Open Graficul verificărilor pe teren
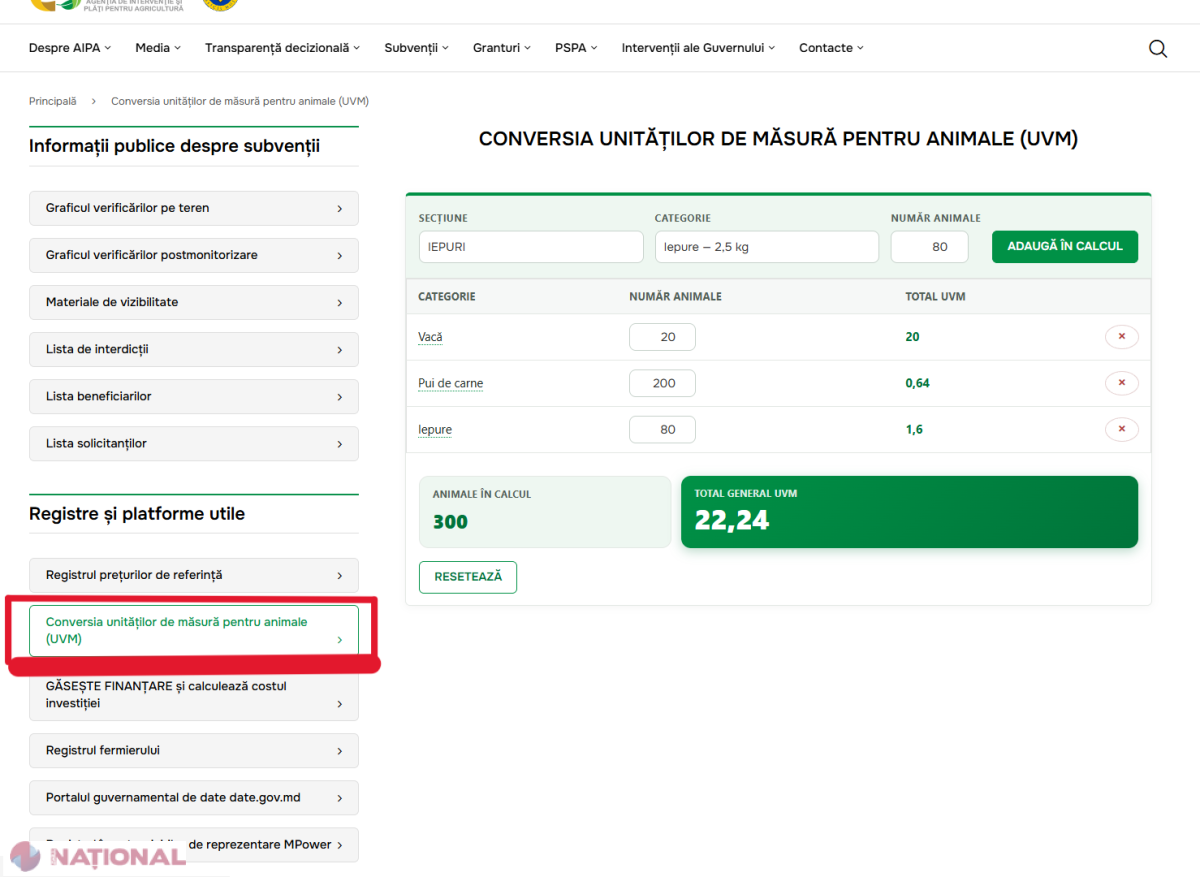This screenshot has height=877, width=1200. coord(194,208)
